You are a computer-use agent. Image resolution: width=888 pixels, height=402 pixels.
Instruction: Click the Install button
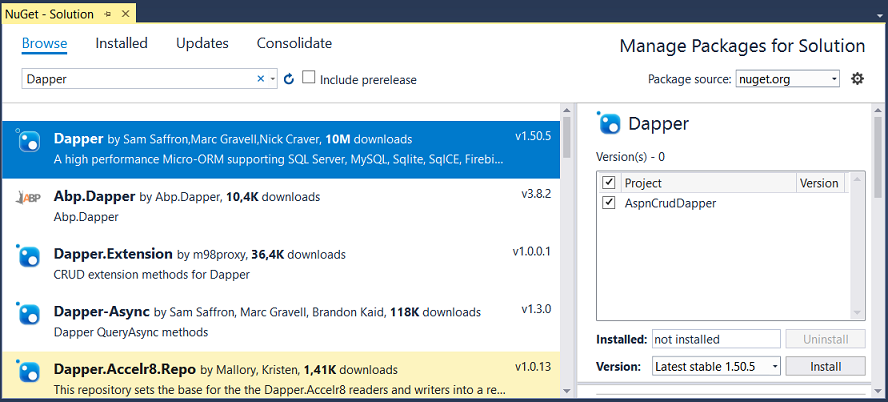coord(825,366)
